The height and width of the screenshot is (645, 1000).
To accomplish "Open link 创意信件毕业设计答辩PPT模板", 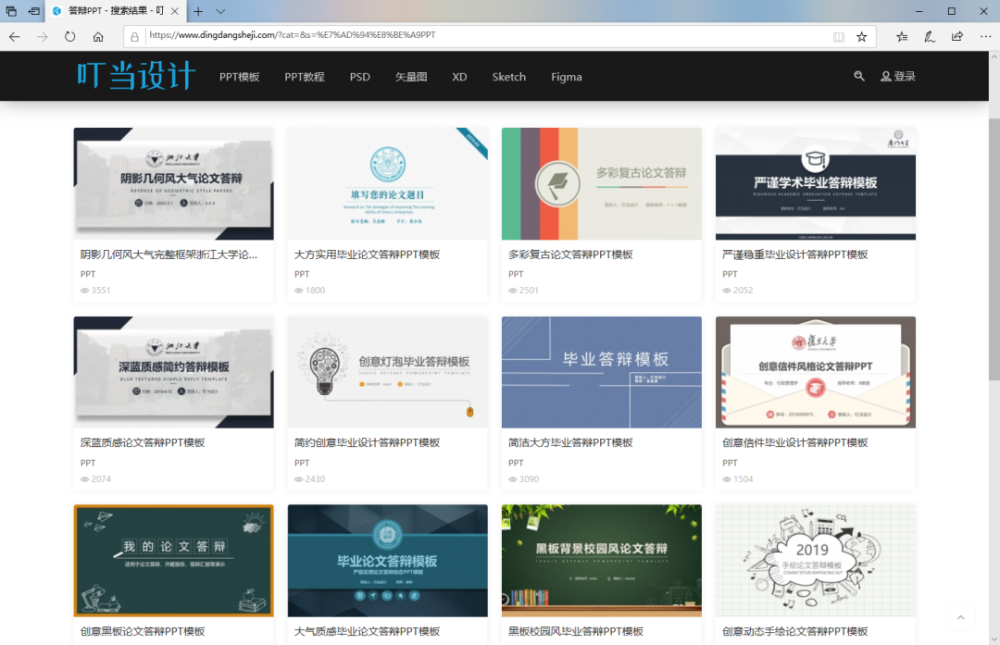I will [x=795, y=443].
